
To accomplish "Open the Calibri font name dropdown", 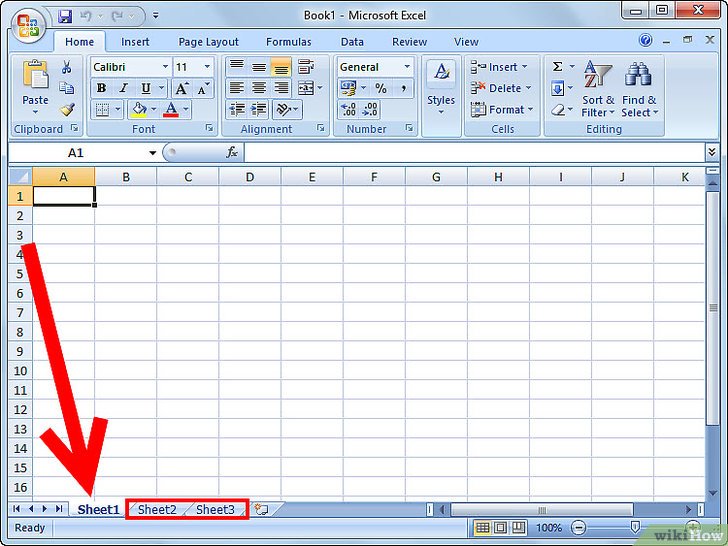I will [x=165, y=67].
